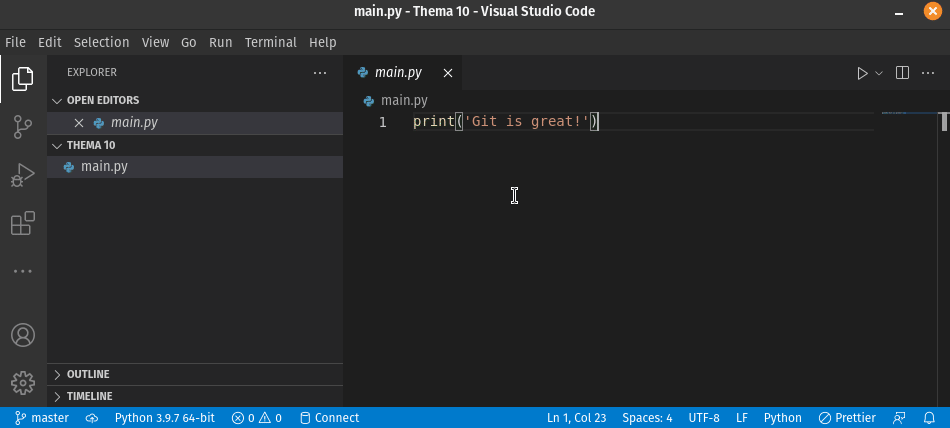Open the Terminal menu
The width and height of the screenshot is (950, 428).
[270, 43]
